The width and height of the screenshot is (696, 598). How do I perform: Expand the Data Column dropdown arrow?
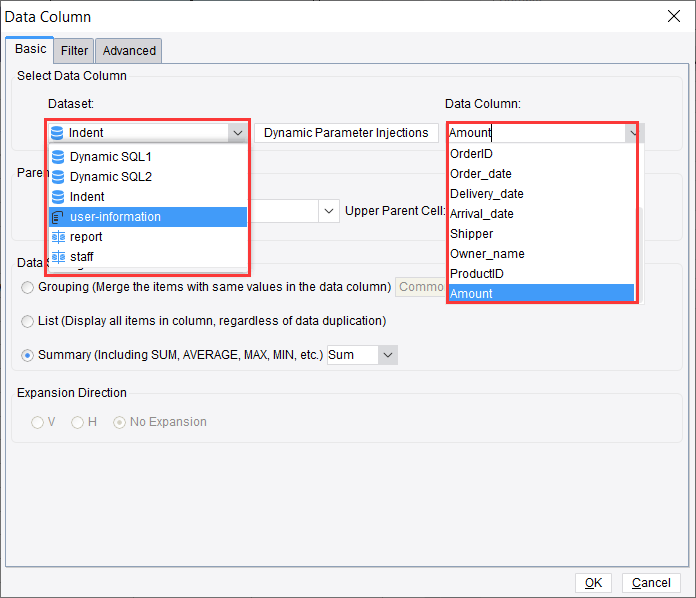pos(632,132)
